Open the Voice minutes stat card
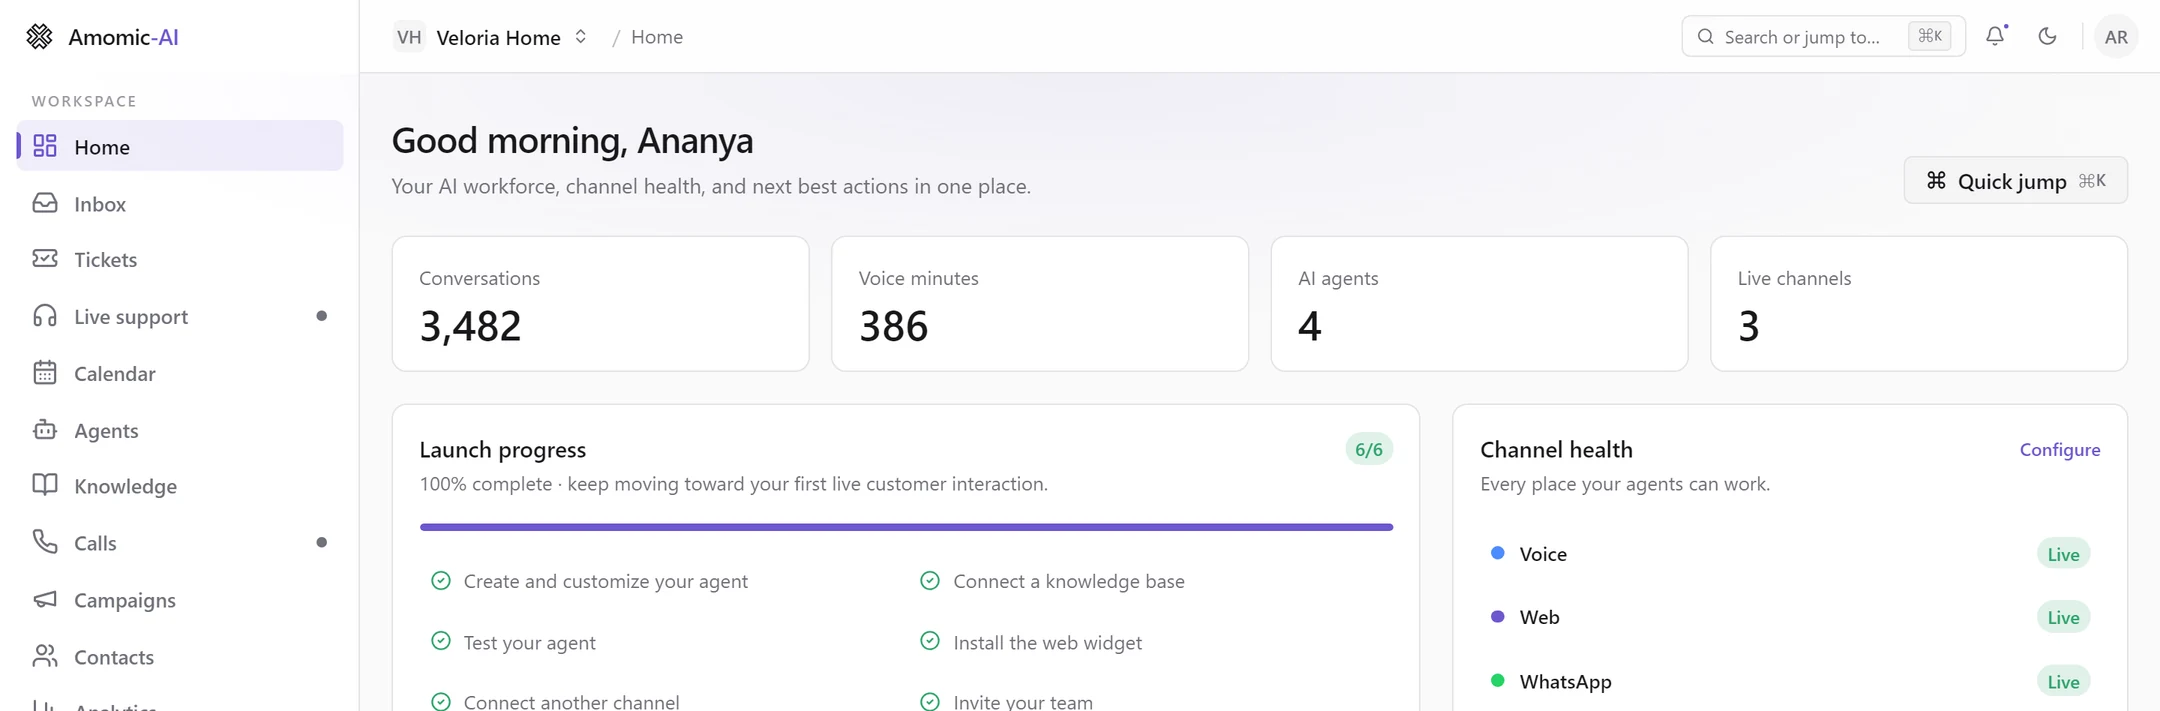 (1040, 304)
